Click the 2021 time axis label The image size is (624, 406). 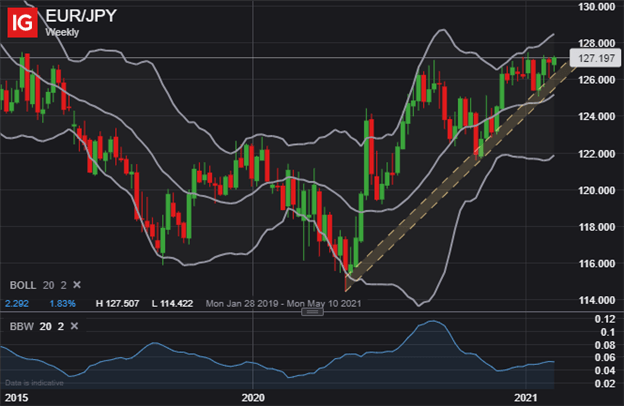coord(526,398)
